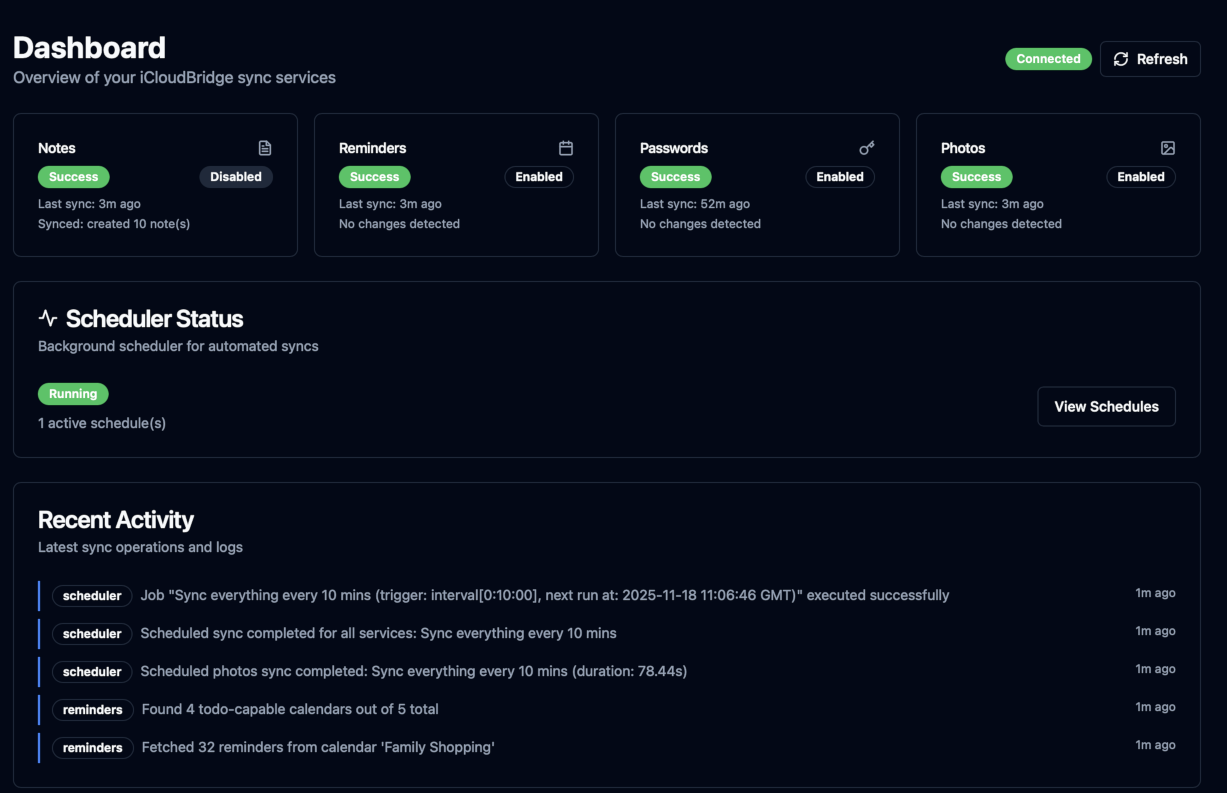Click the reminders tag on todo-capable calendars entry
Screen dimensions: 1227x793
pos(93,710)
